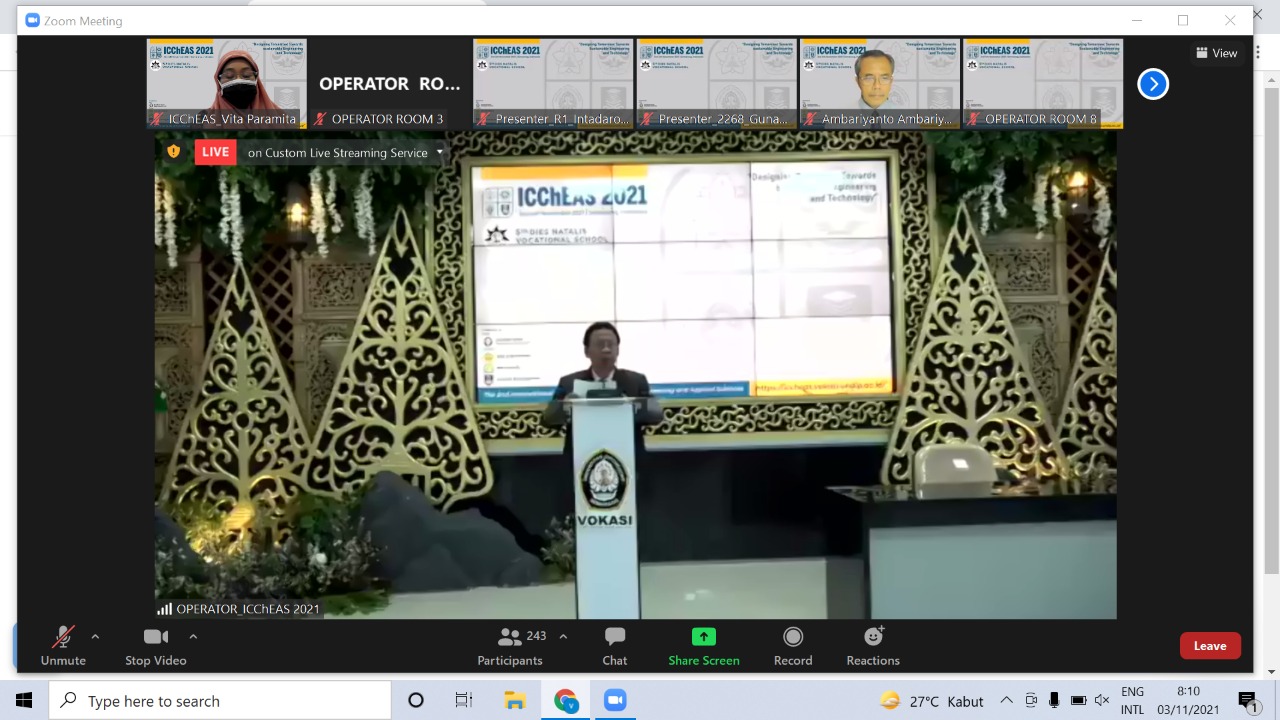
Task: Open Zoom from the Windows taskbar
Action: click(x=615, y=701)
